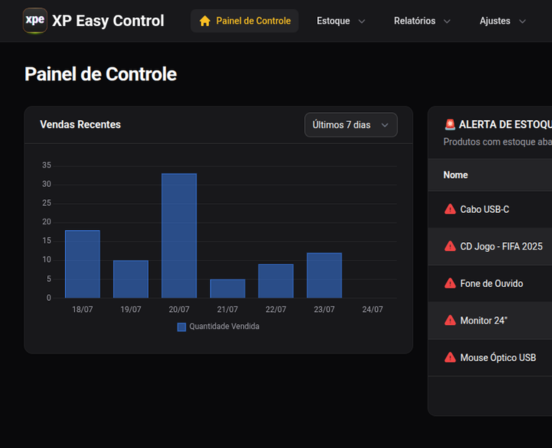The width and height of the screenshot is (552, 448).
Task: Click the Vendas Recentes card title
Action: [80, 125]
